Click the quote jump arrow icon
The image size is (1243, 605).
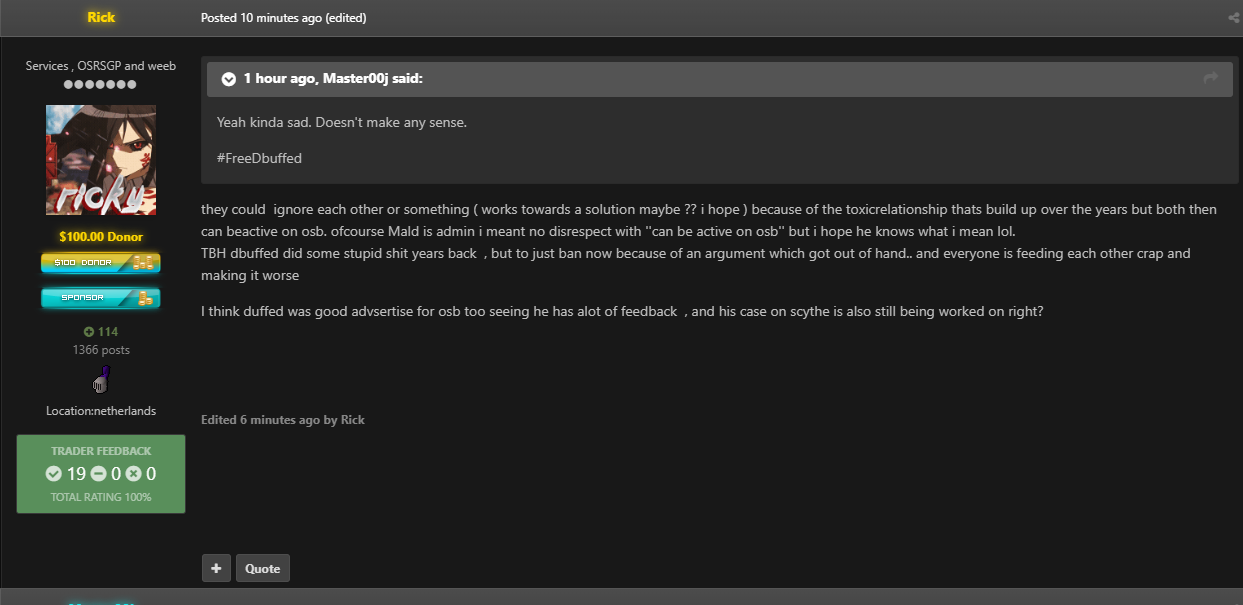click(x=1211, y=78)
